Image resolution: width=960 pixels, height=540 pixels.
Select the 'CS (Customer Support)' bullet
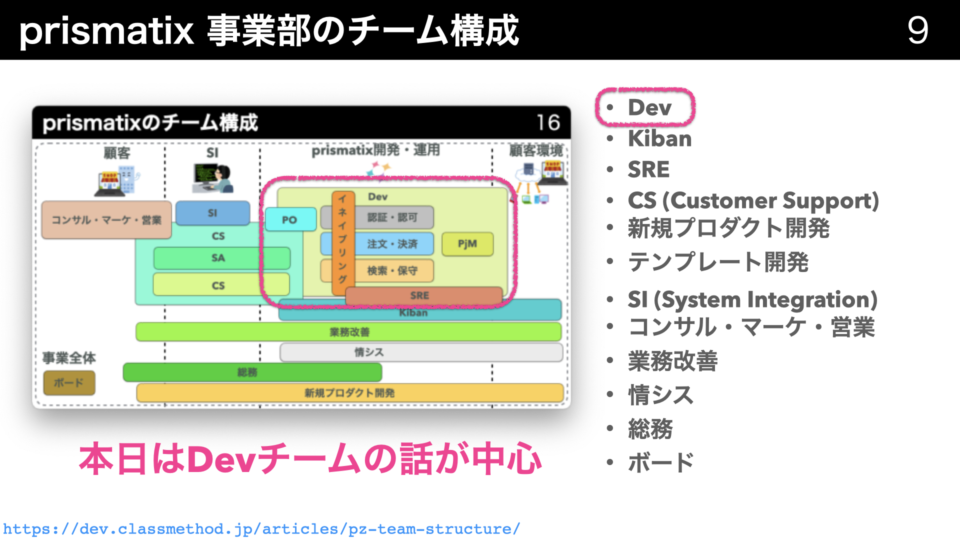[753, 201]
